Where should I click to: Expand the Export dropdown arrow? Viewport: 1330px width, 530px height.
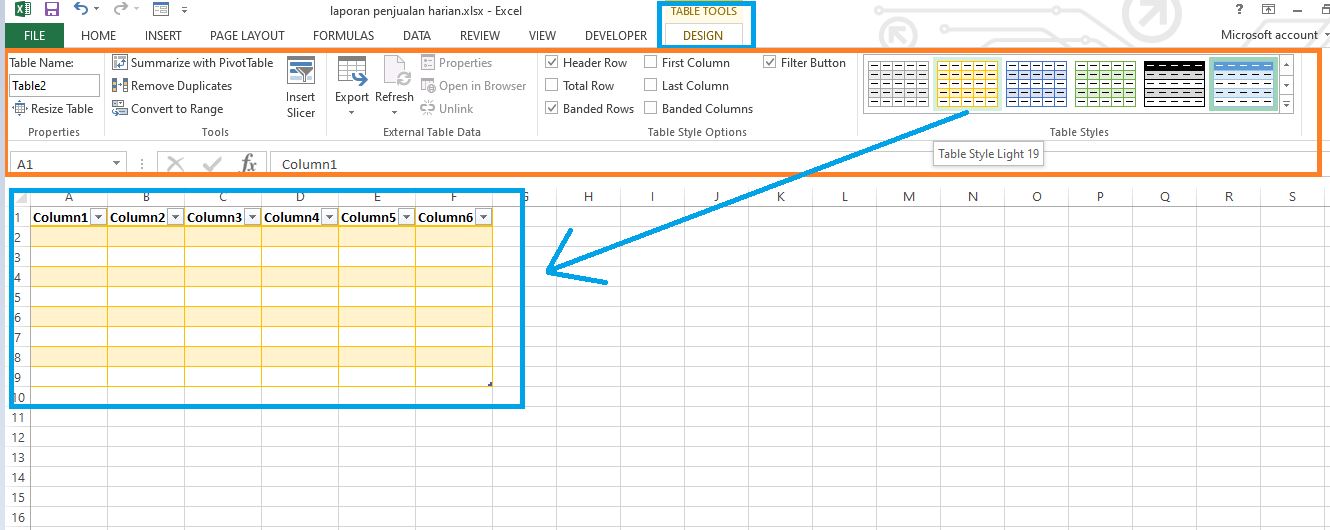[352, 112]
